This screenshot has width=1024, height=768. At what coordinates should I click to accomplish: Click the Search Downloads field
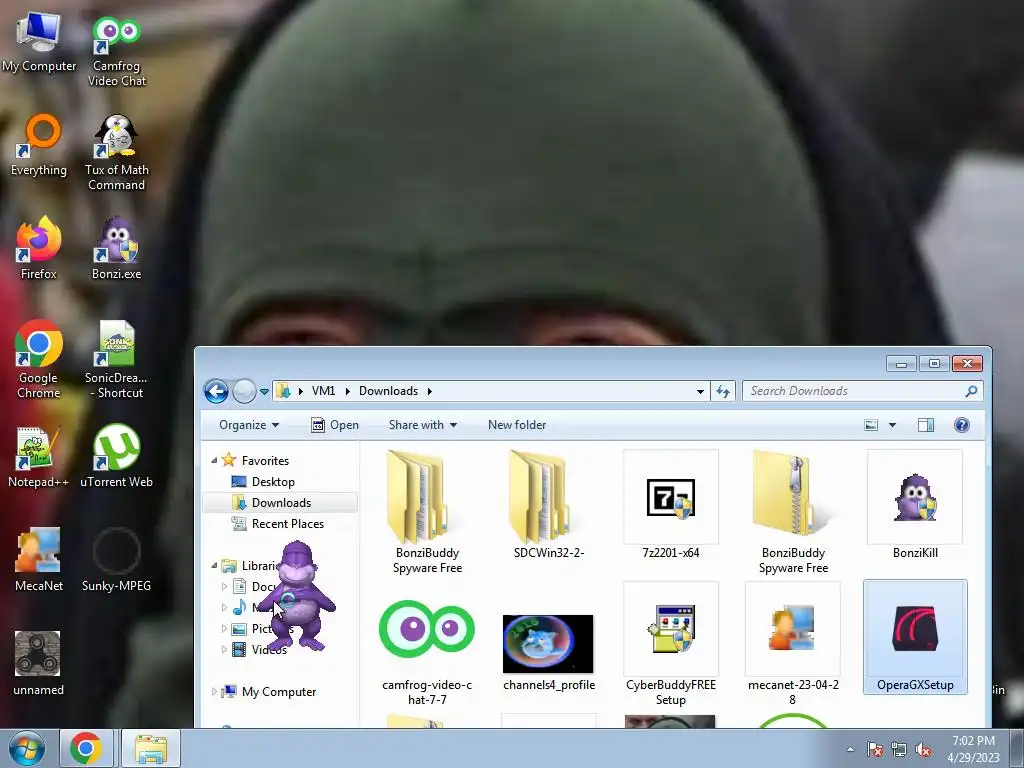point(862,391)
